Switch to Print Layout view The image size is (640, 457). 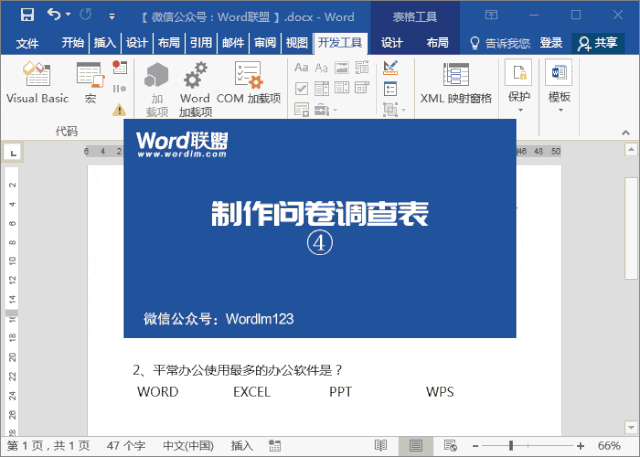pos(416,446)
